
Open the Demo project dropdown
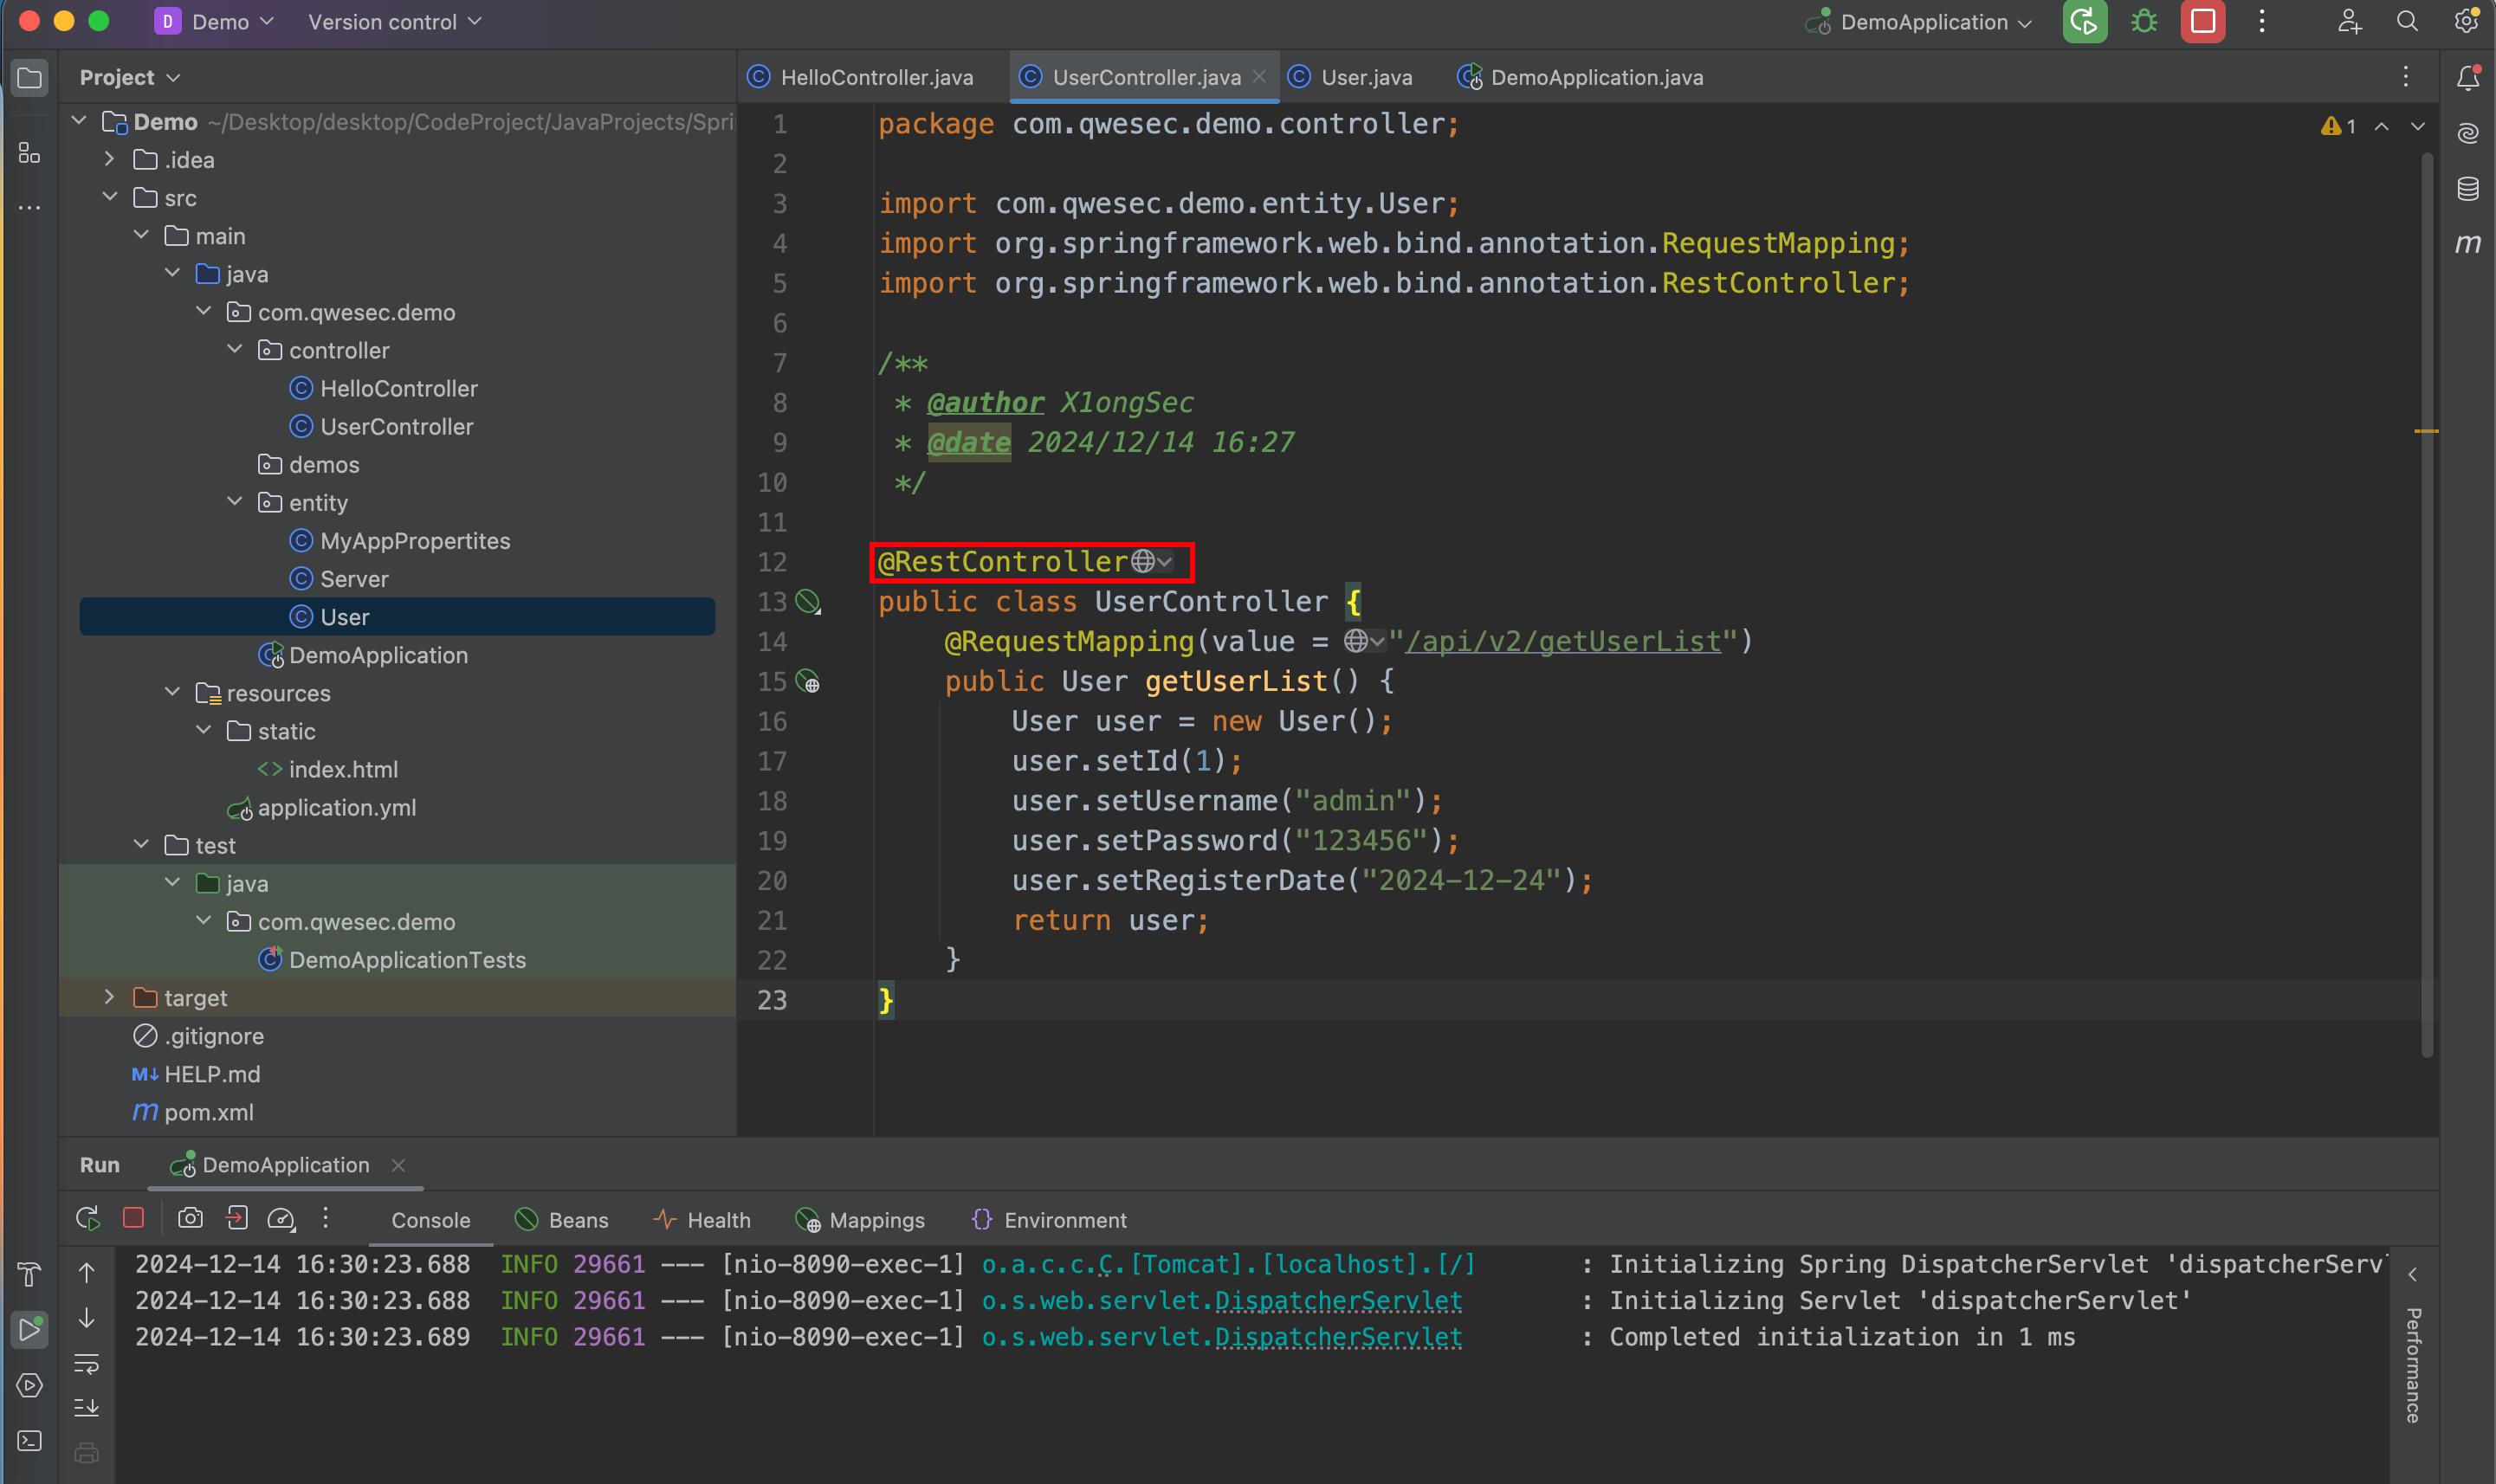click(214, 22)
